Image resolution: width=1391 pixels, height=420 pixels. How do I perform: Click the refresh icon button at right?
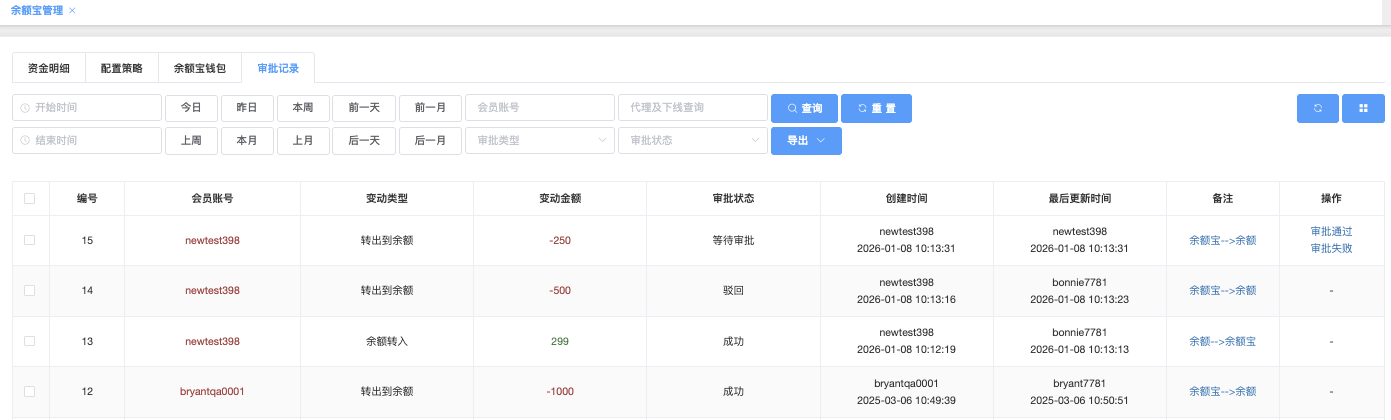[1317, 108]
